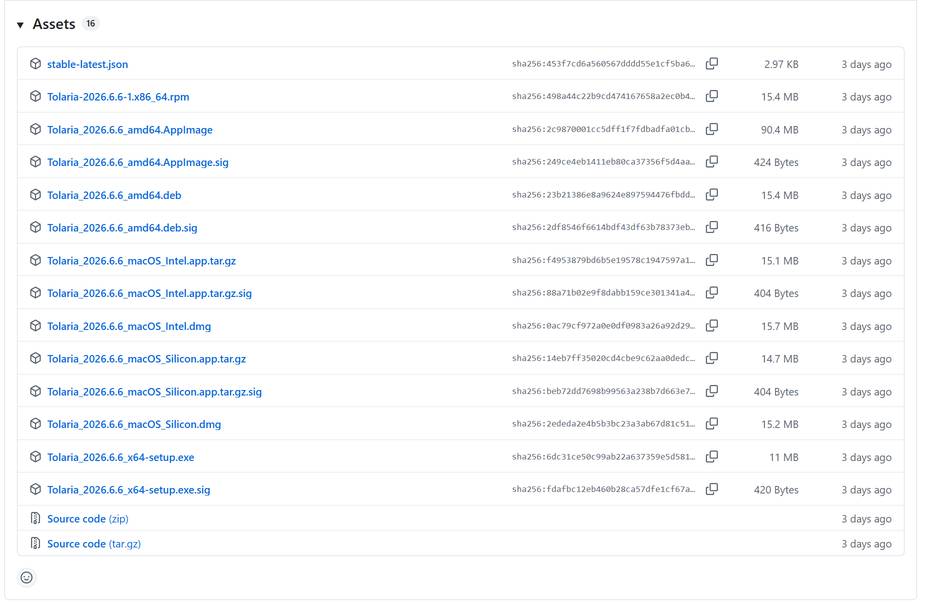Copy SHA256 hash for macOS_Intel.dmg

(x=712, y=326)
